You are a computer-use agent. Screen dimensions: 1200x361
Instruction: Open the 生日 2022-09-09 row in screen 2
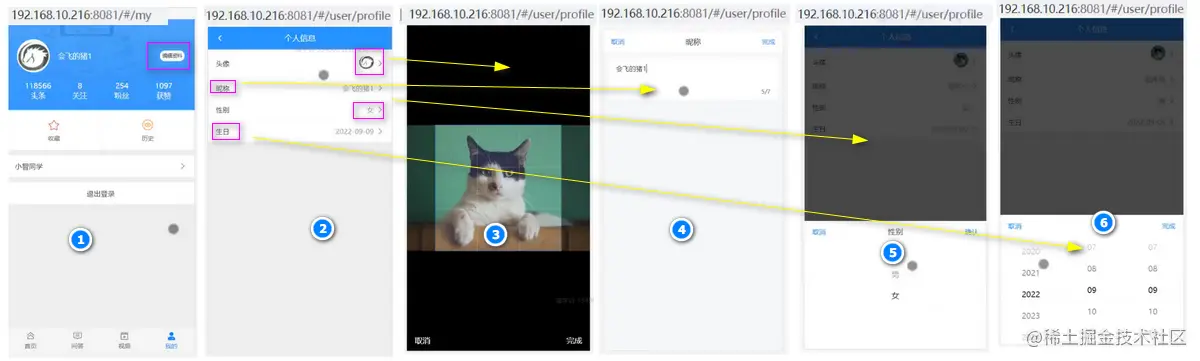[300, 131]
